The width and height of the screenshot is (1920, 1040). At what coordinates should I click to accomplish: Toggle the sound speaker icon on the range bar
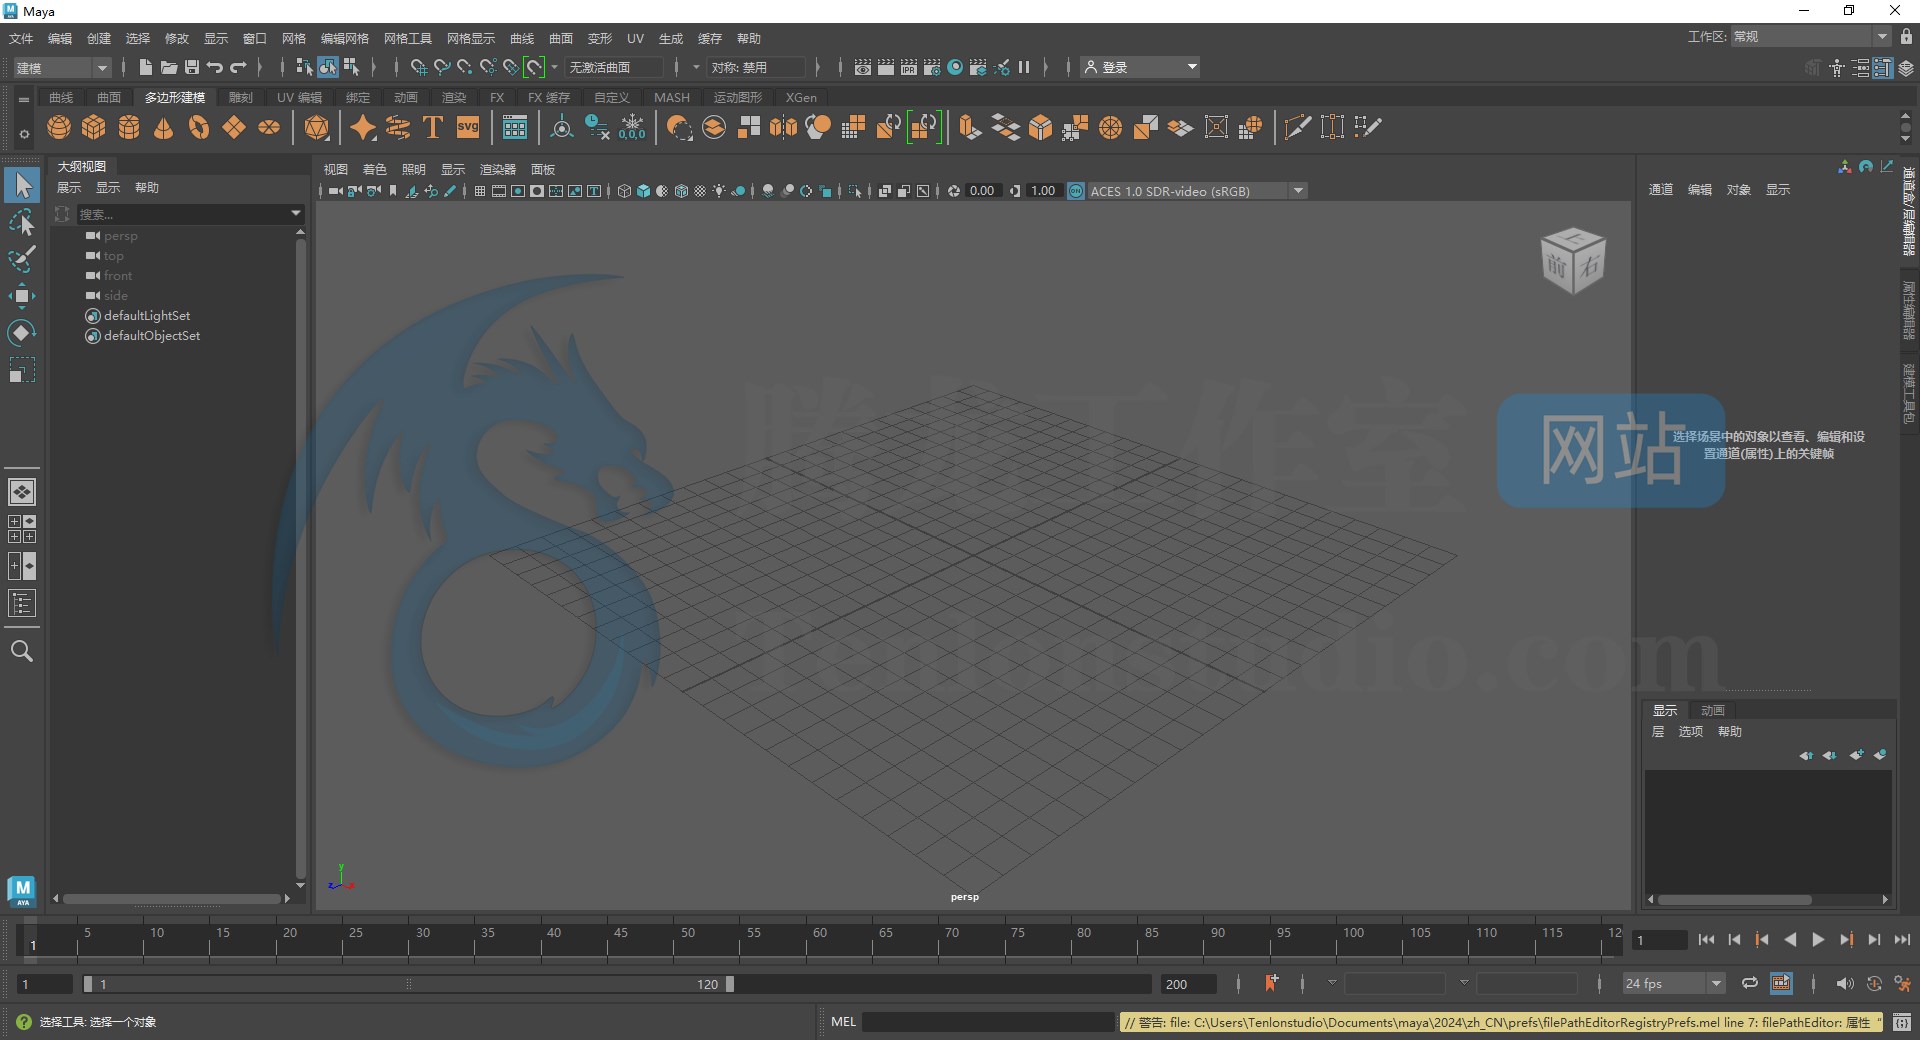coord(1845,983)
